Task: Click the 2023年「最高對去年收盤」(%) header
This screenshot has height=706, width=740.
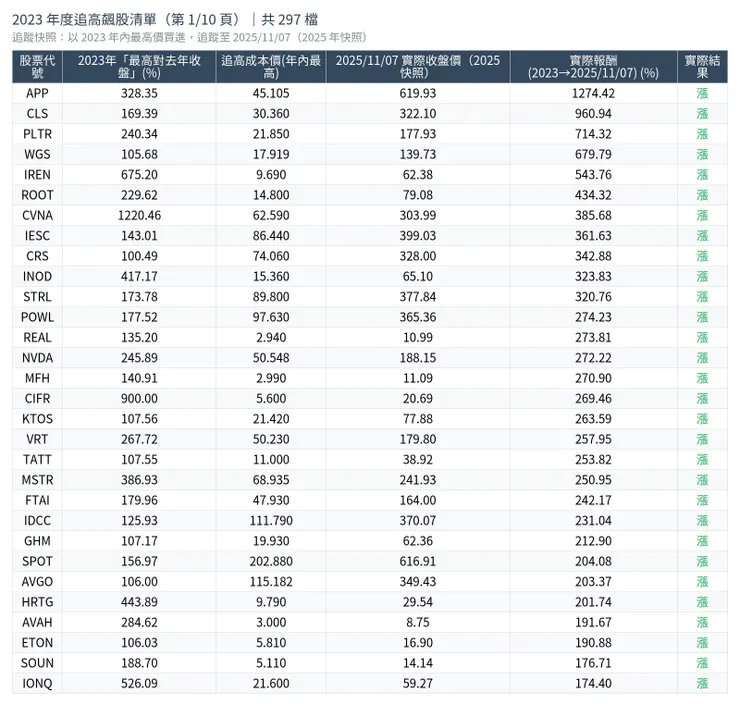Action: [x=138, y=66]
